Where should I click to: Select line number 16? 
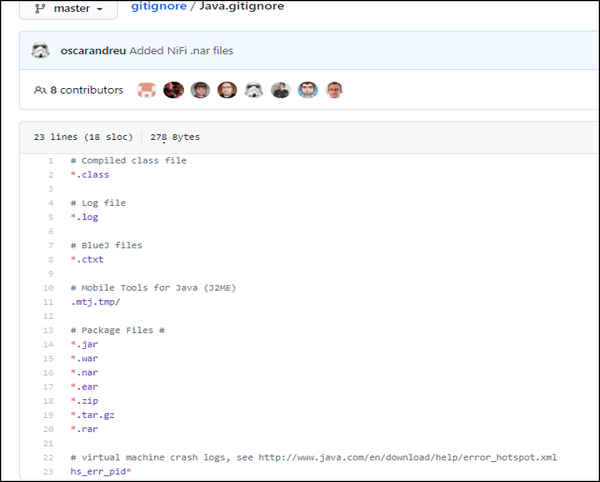(48, 373)
